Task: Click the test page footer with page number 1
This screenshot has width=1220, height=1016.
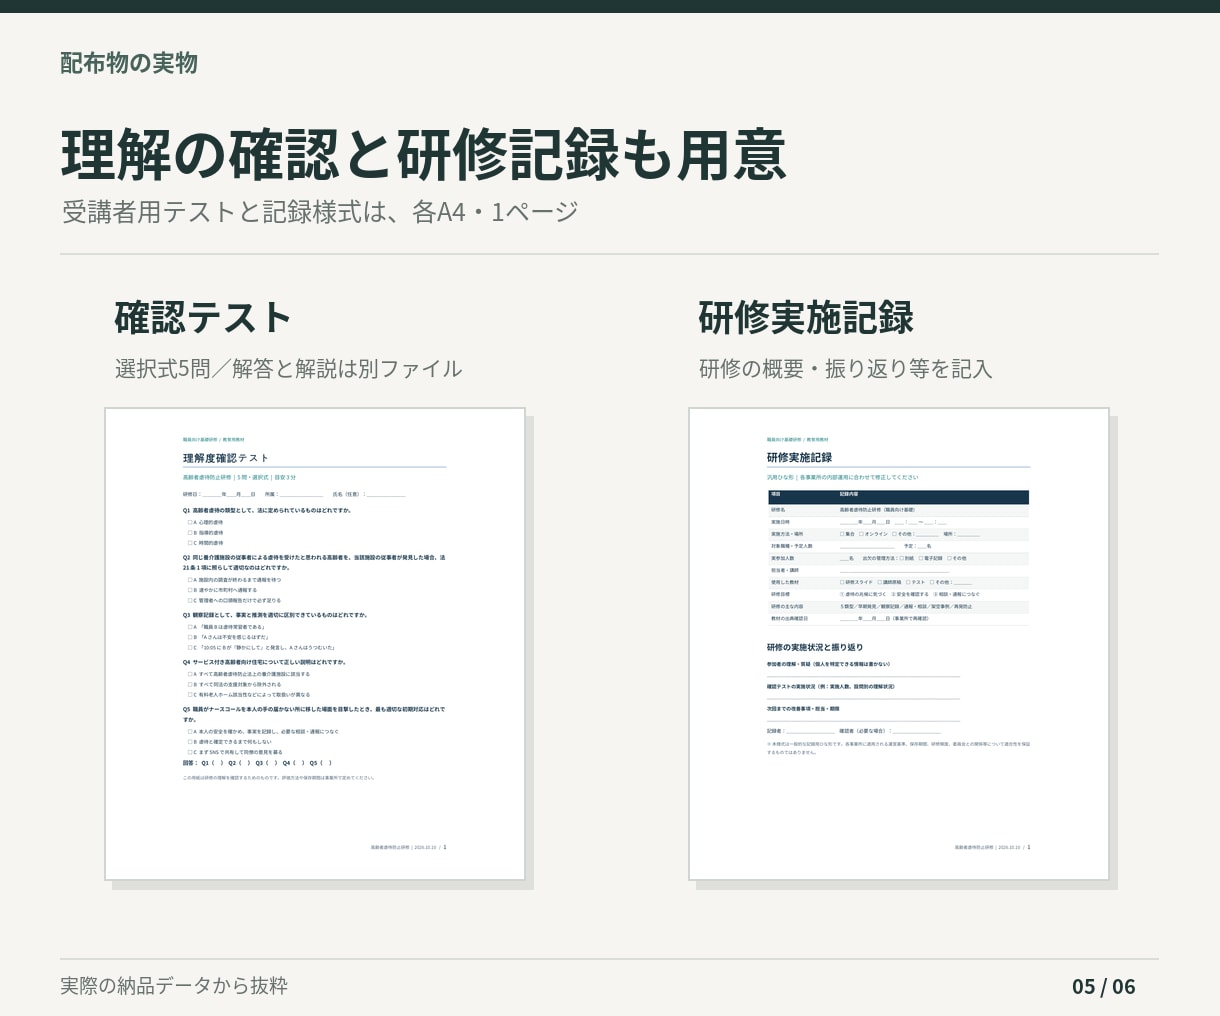Action: 408,847
